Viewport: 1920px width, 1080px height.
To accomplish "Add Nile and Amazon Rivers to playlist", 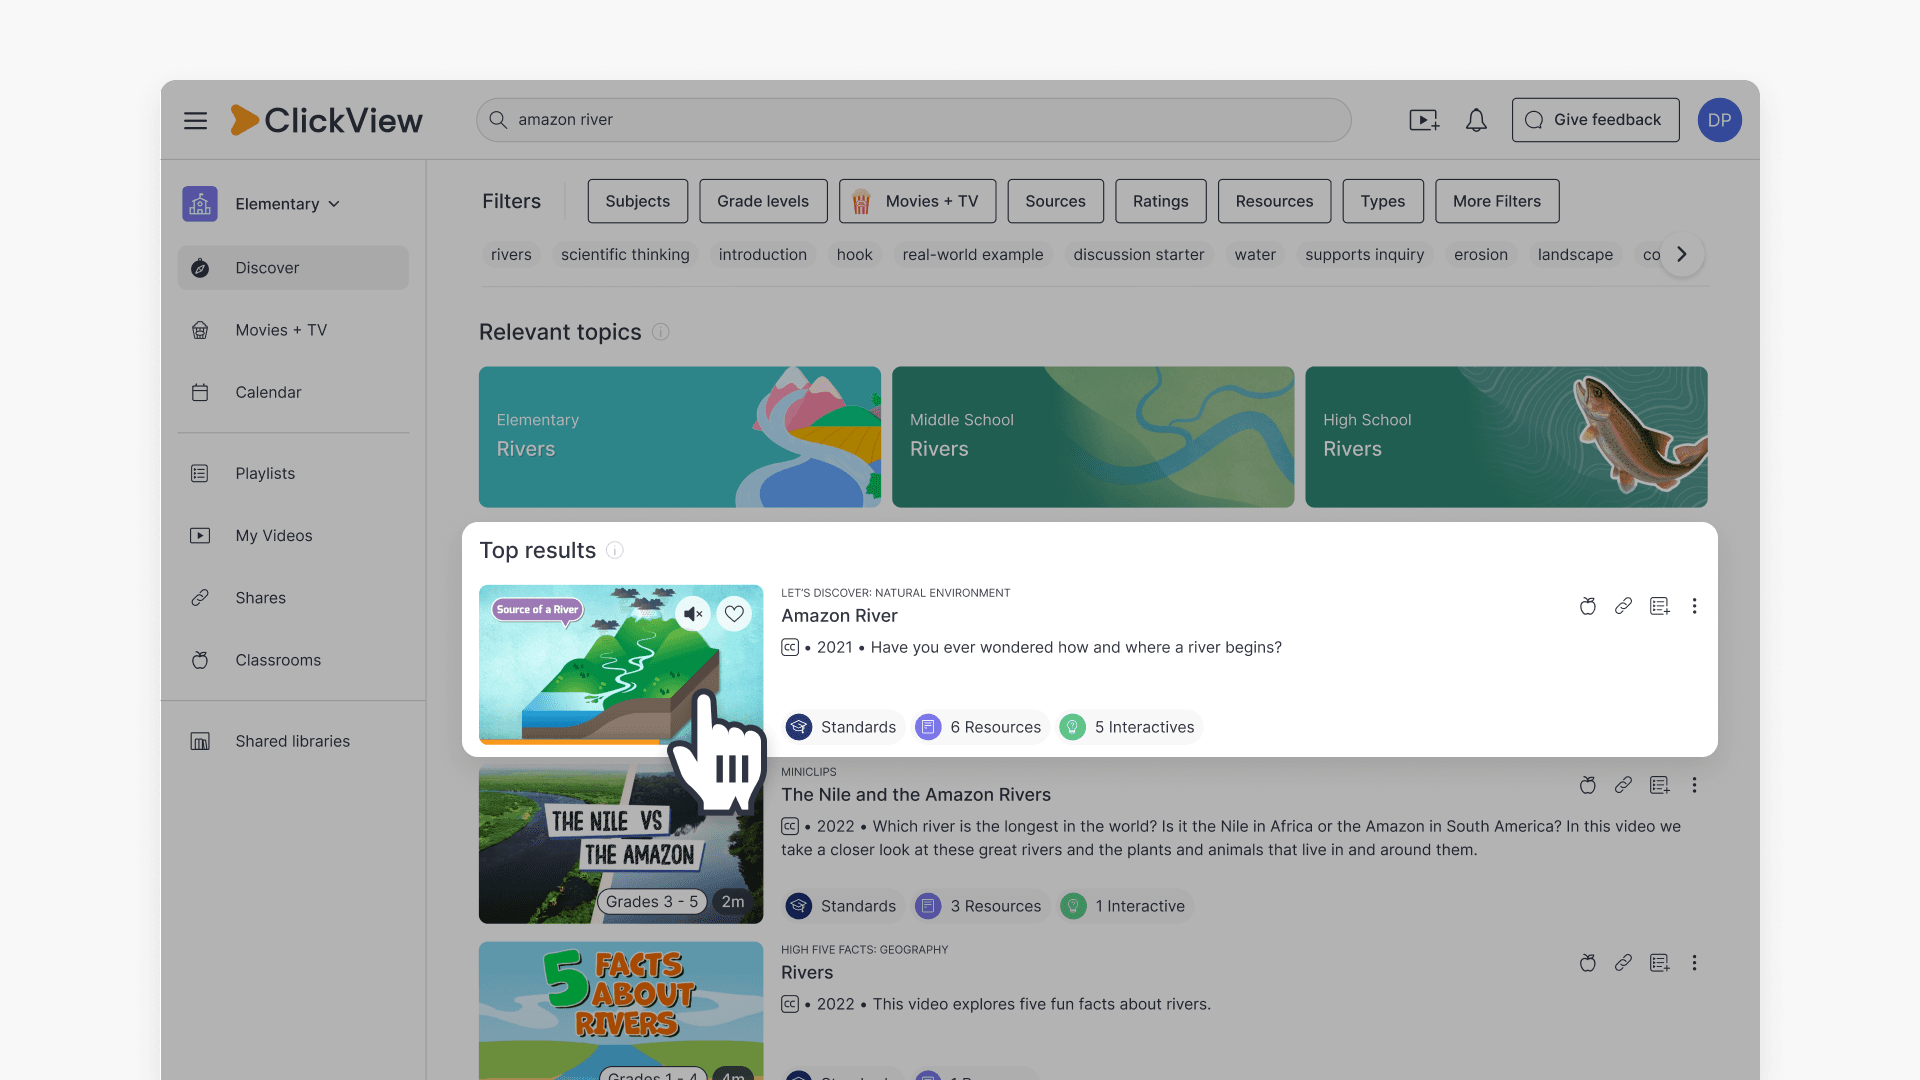I will [x=1659, y=785].
